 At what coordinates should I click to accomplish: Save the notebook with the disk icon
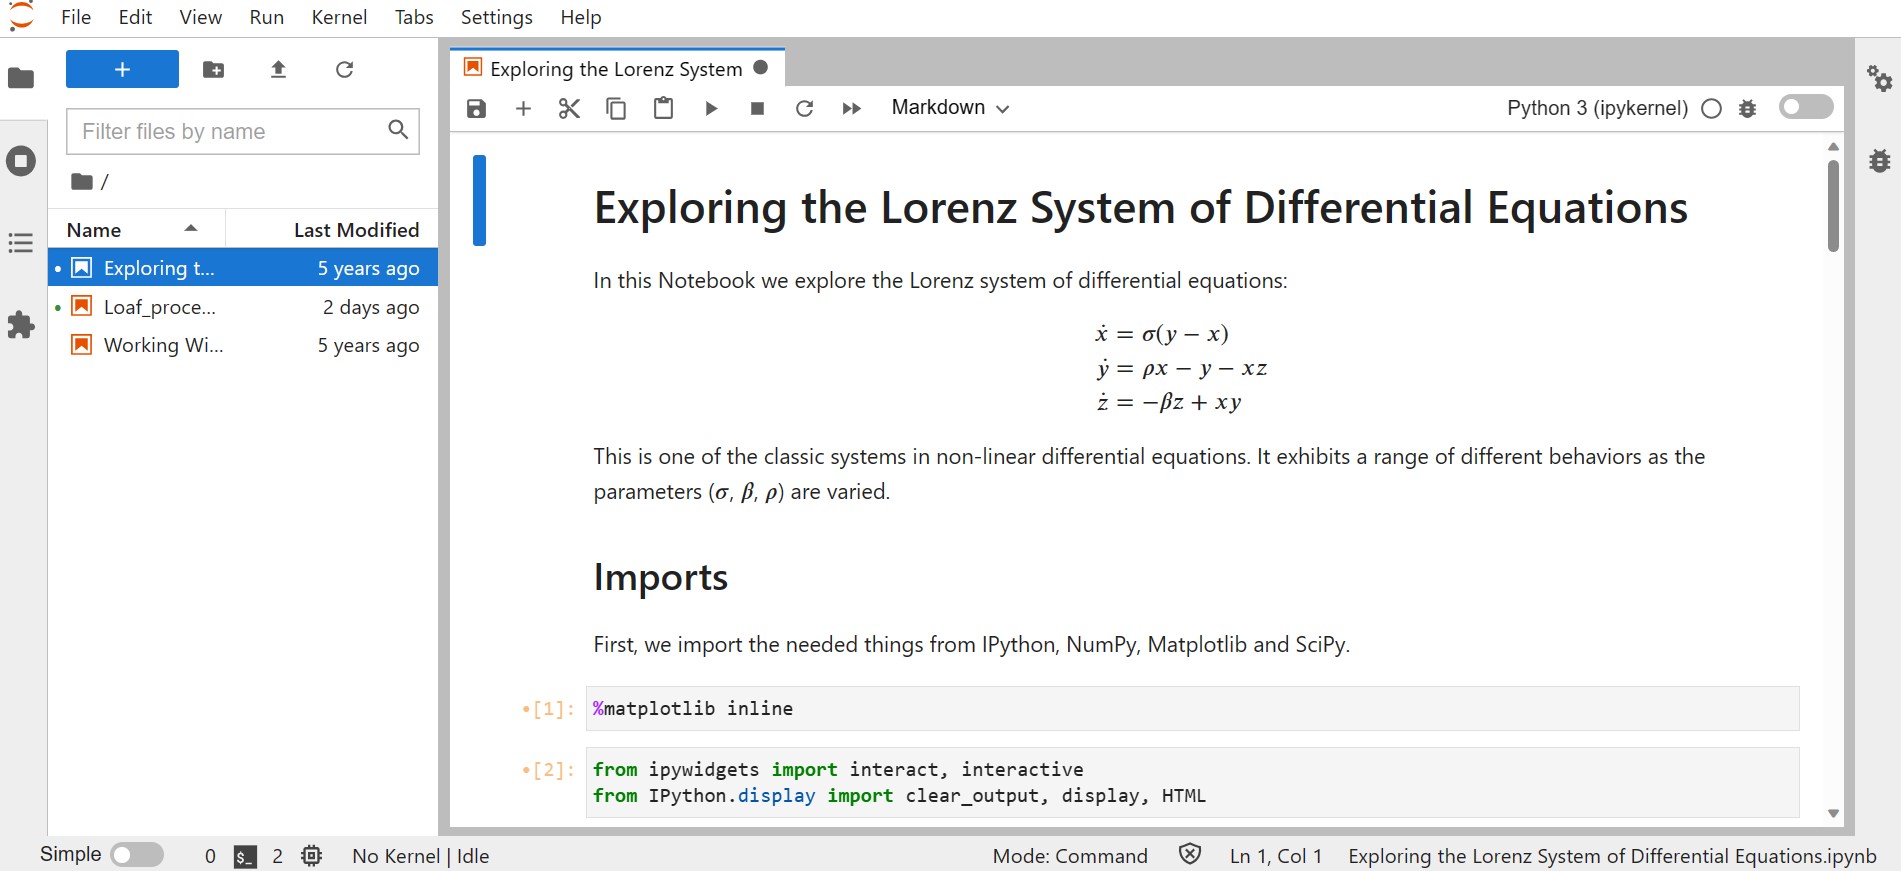click(x=476, y=108)
